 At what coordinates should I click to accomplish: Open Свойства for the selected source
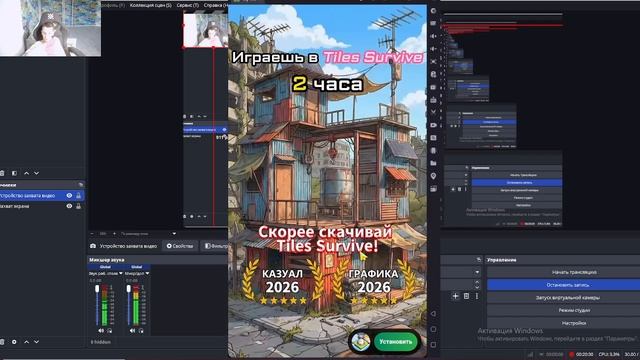click(x=180, y=246)
